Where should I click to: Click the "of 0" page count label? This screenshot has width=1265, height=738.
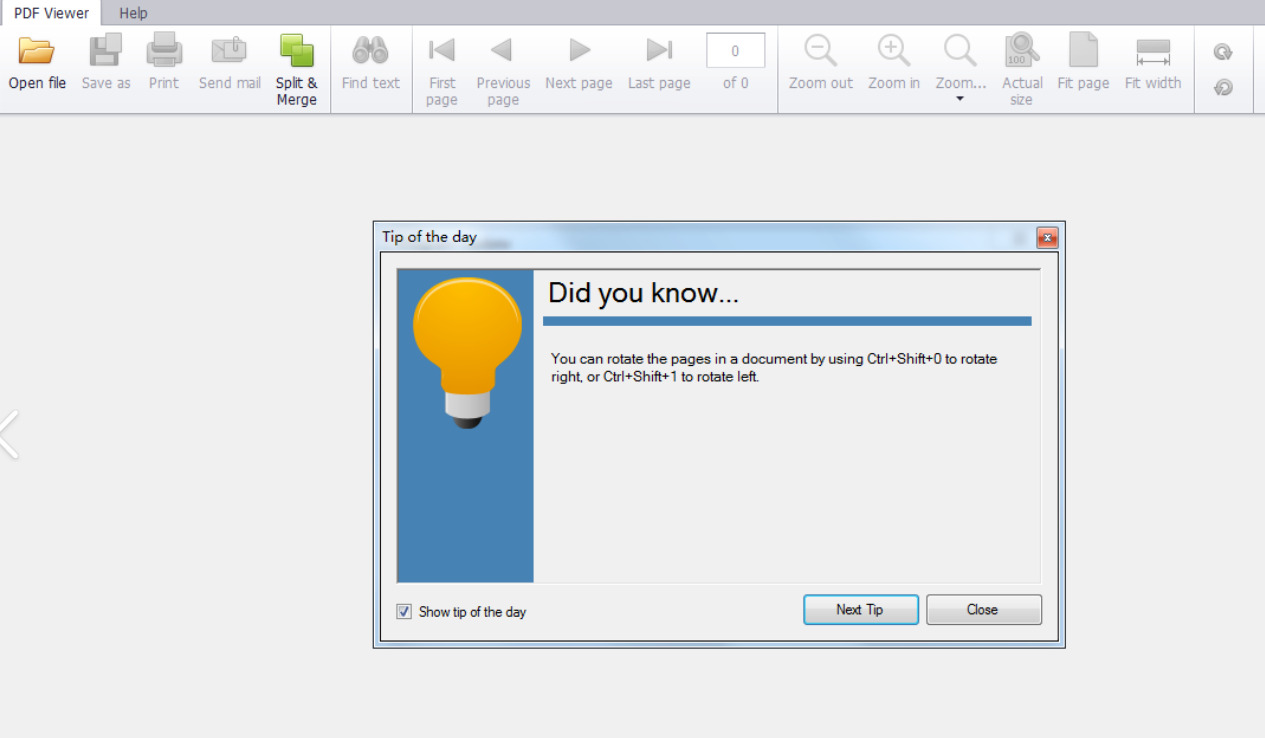click(x=736, y=83)
